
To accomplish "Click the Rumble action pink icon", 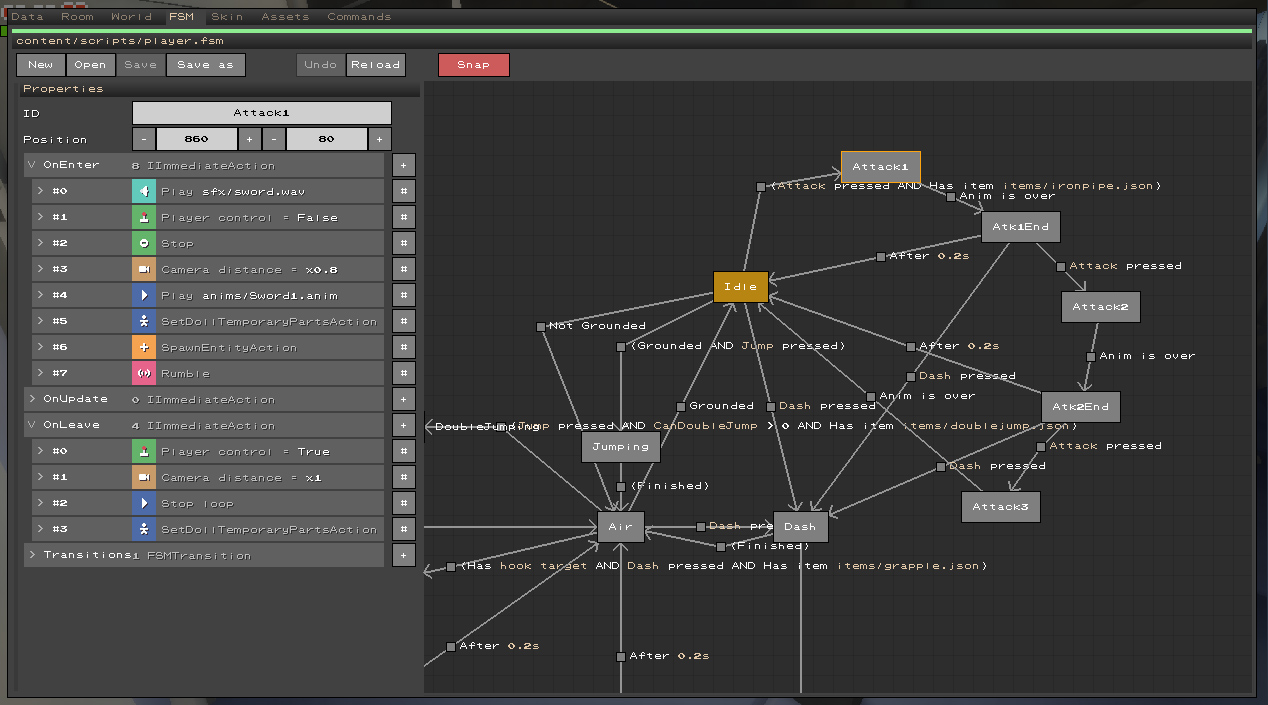I will 144,373.
